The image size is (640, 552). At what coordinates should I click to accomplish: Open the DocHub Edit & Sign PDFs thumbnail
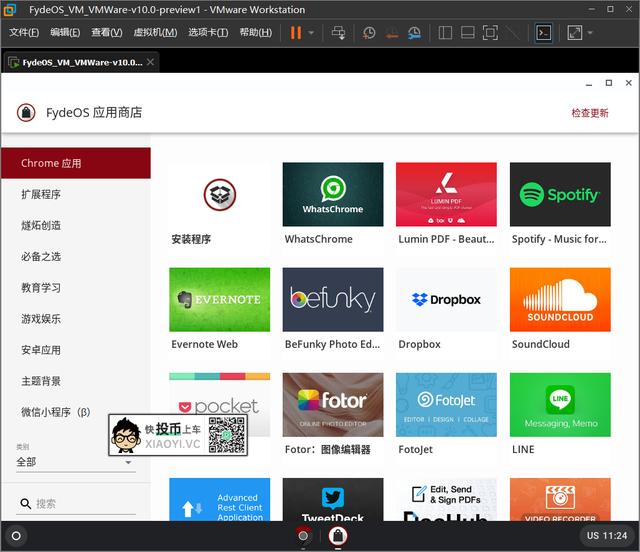446,499
